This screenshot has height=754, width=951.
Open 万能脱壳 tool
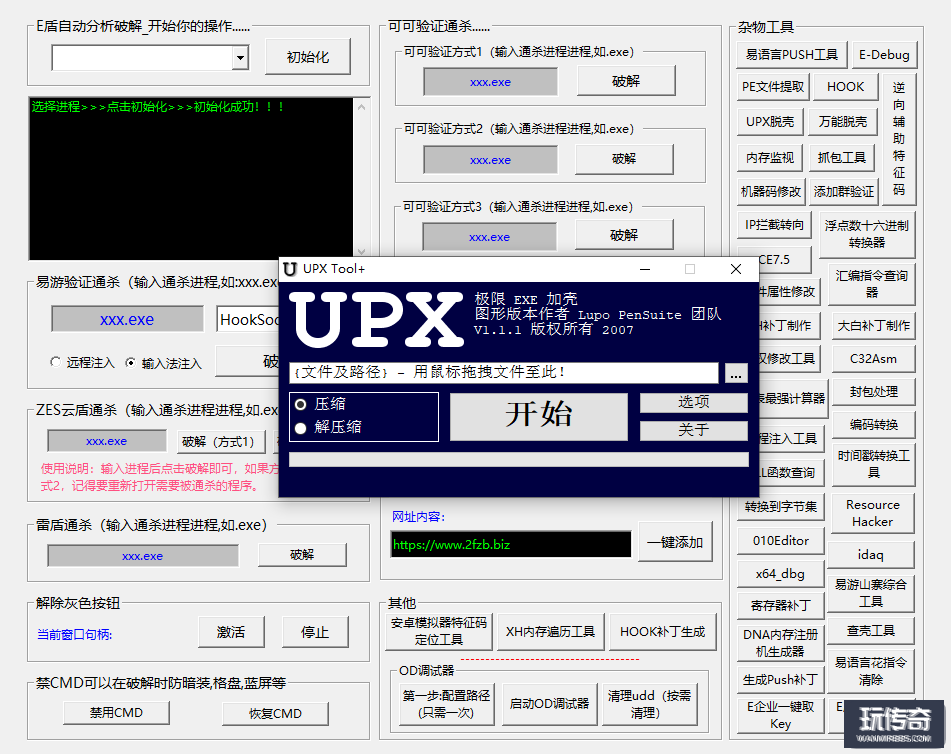click(x=842, y=122)
